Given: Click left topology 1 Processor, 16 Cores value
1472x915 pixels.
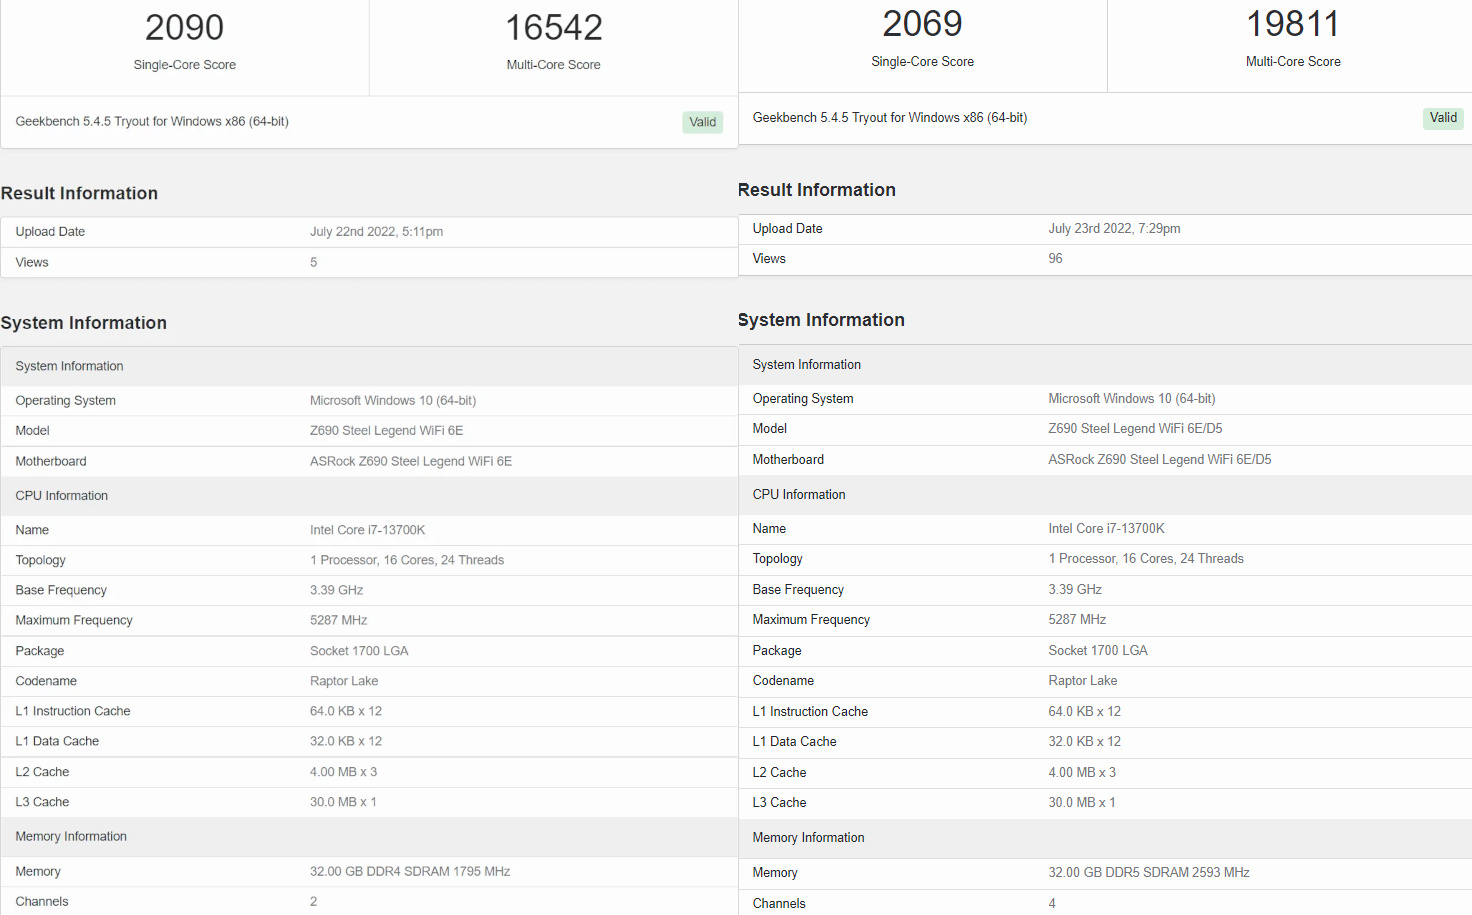Looking at the screenshot, I should [407, 561].
